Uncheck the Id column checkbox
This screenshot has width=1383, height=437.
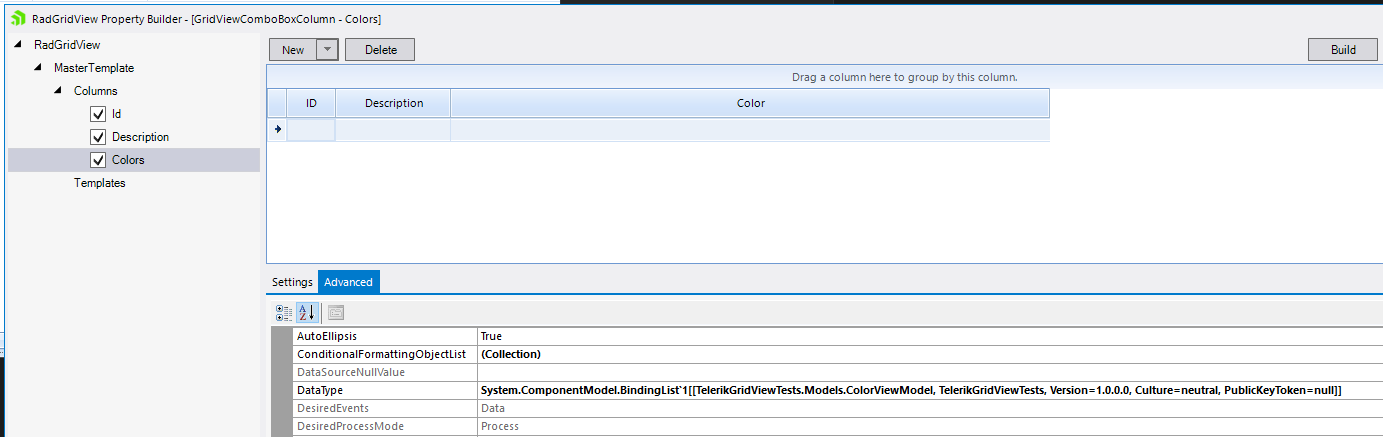(98, 114)
